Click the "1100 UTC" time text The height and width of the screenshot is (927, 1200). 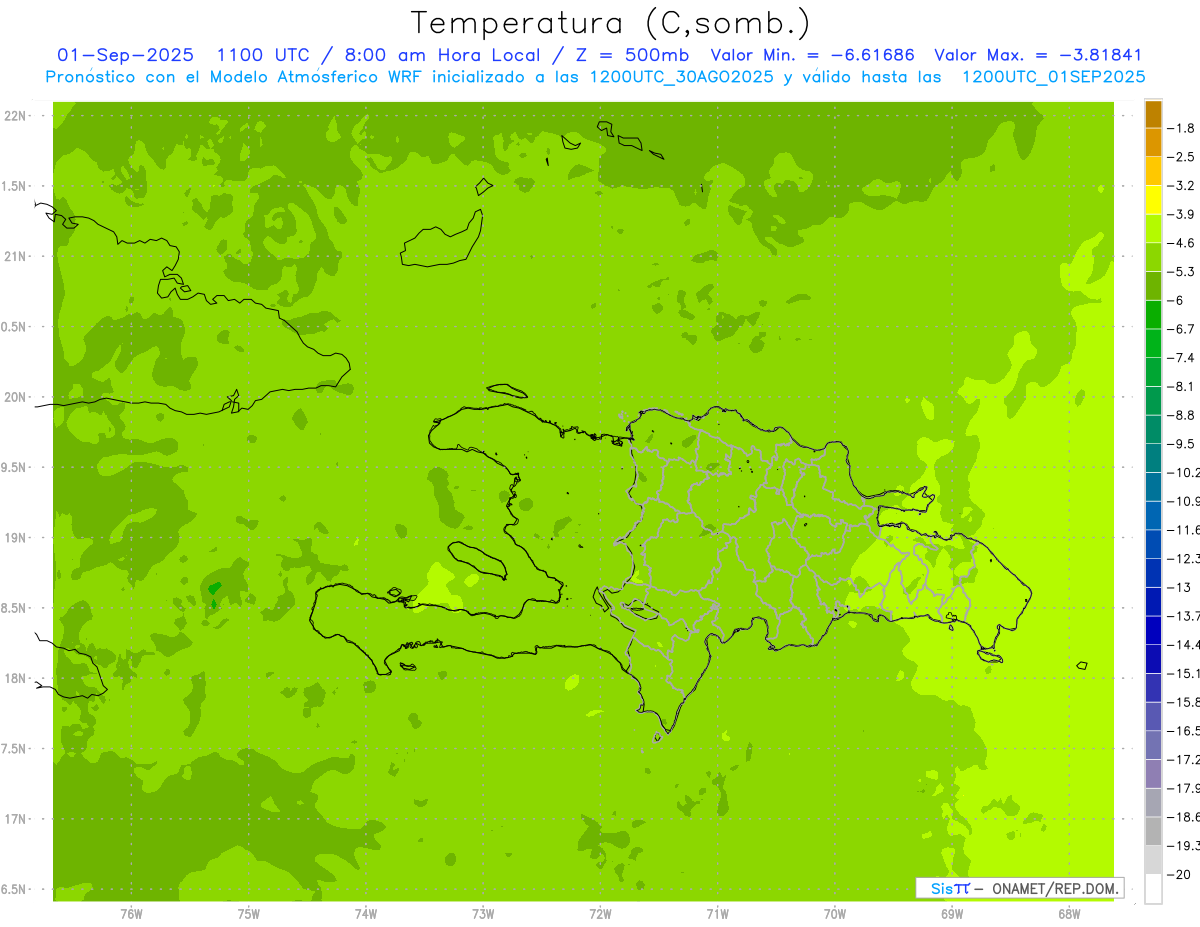(263, 55)
